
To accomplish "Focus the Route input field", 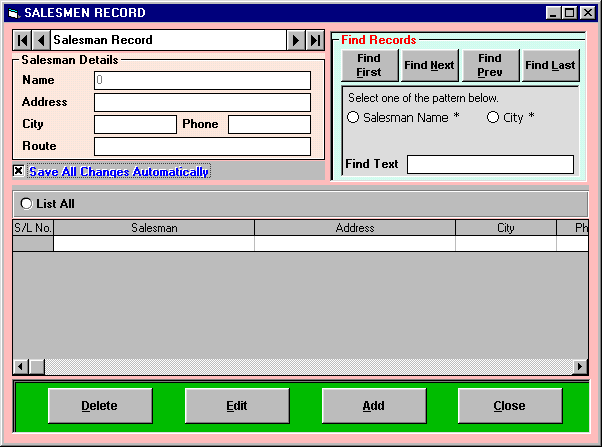I will pos(202,146).
